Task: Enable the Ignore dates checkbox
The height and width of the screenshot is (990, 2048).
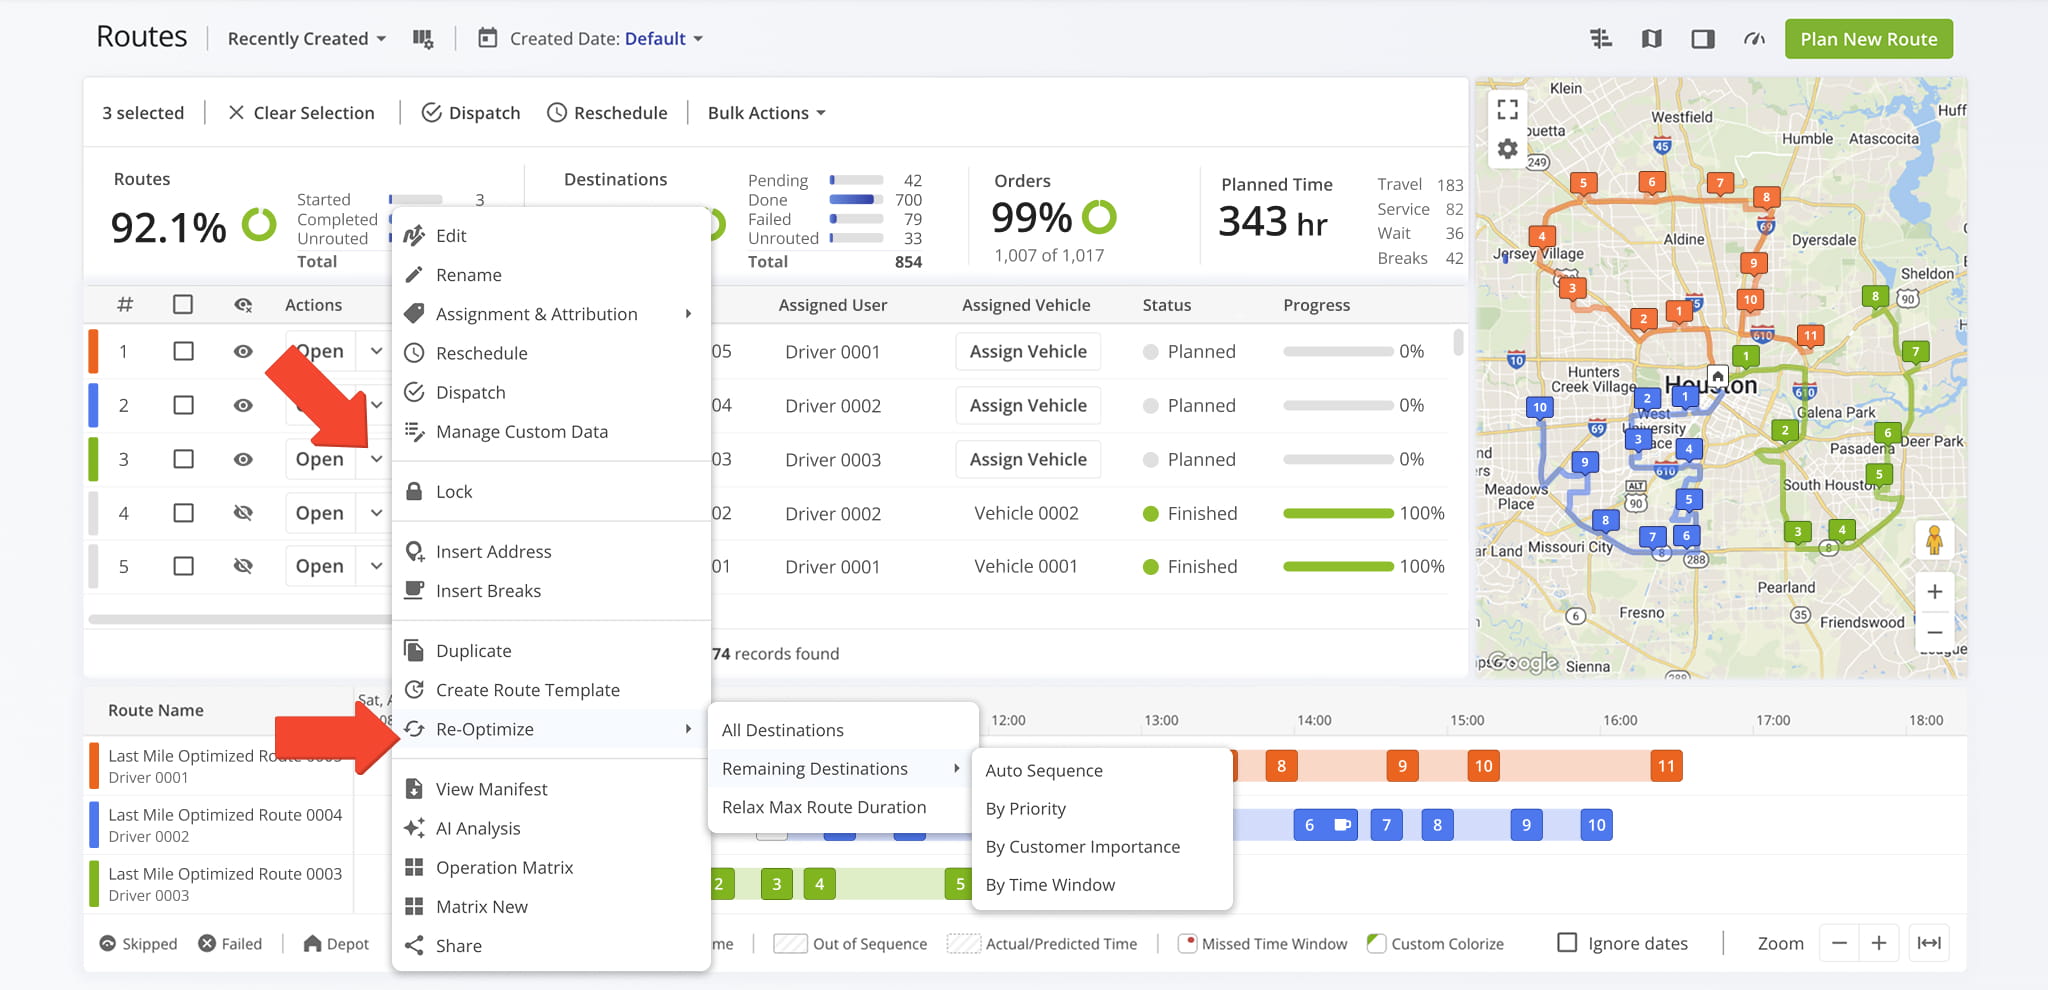Action: [1567, 943]
